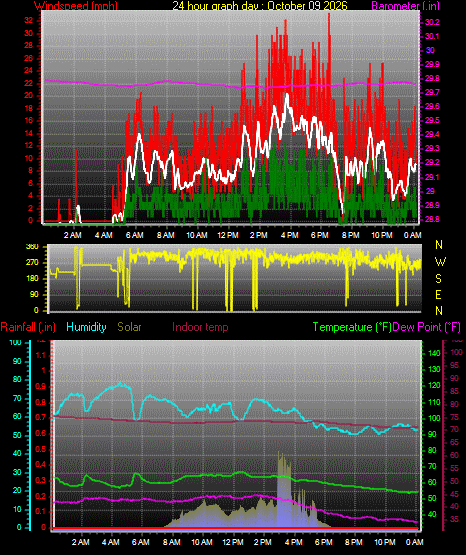
Task: Click the "32" windspeed axis value
Action: pos(28,21)
